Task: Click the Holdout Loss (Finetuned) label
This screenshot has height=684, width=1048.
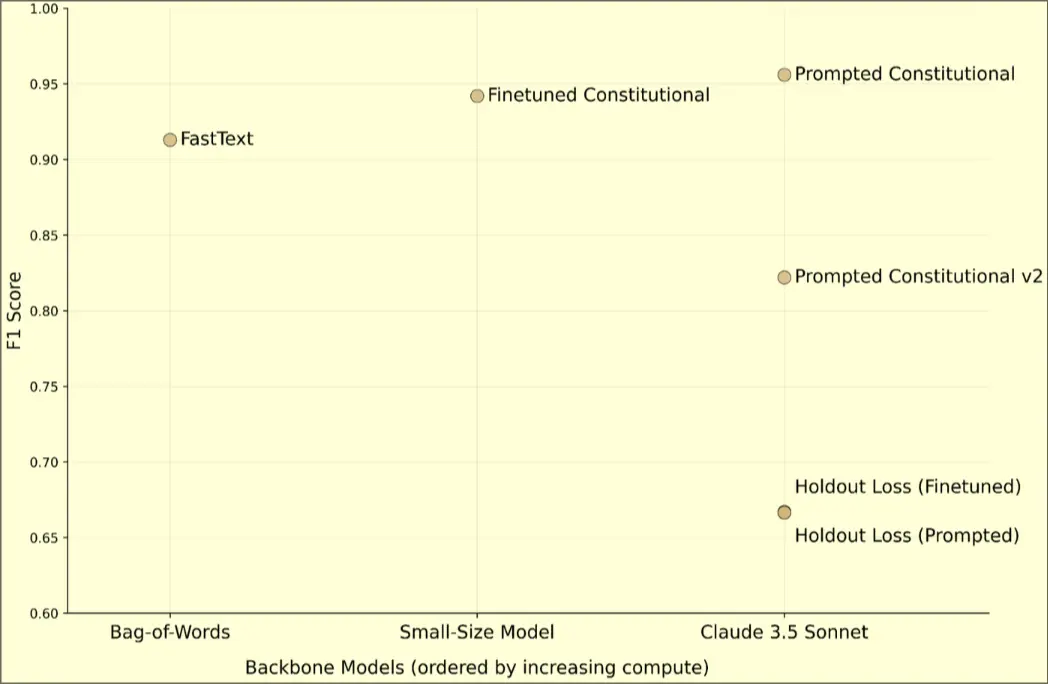Action: pos(907,488)
